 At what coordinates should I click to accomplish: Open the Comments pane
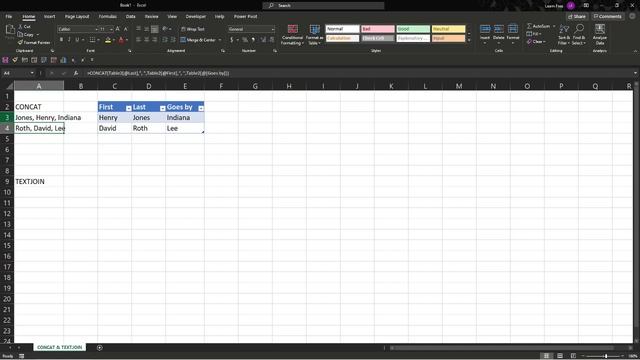[x=607, y=16]
